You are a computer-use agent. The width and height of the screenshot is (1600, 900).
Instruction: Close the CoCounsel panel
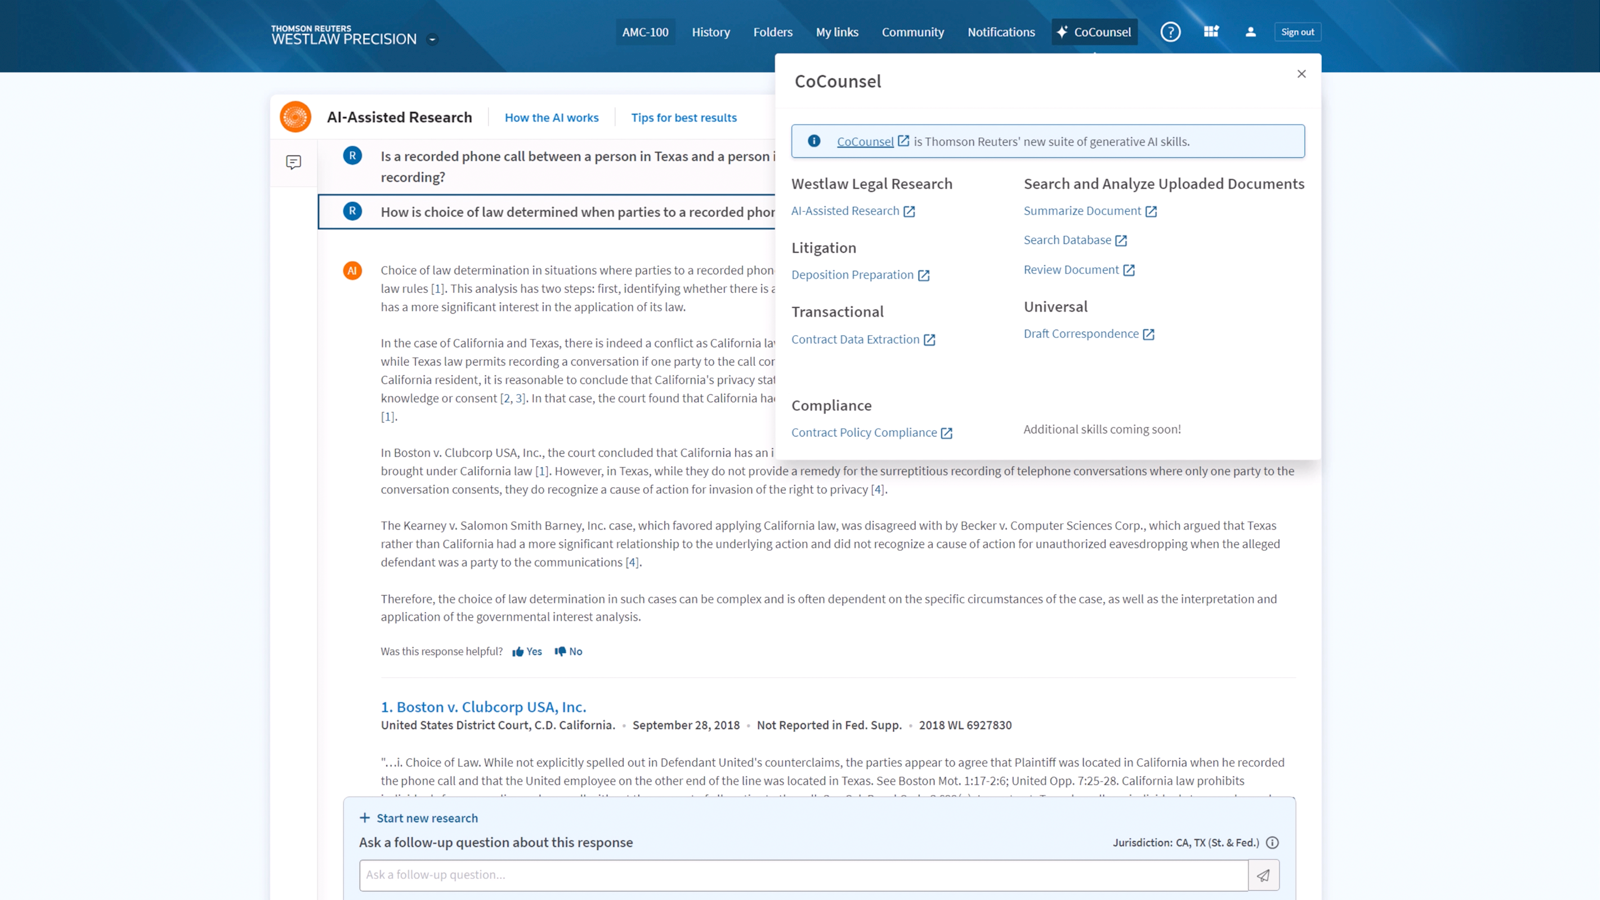1301,74
